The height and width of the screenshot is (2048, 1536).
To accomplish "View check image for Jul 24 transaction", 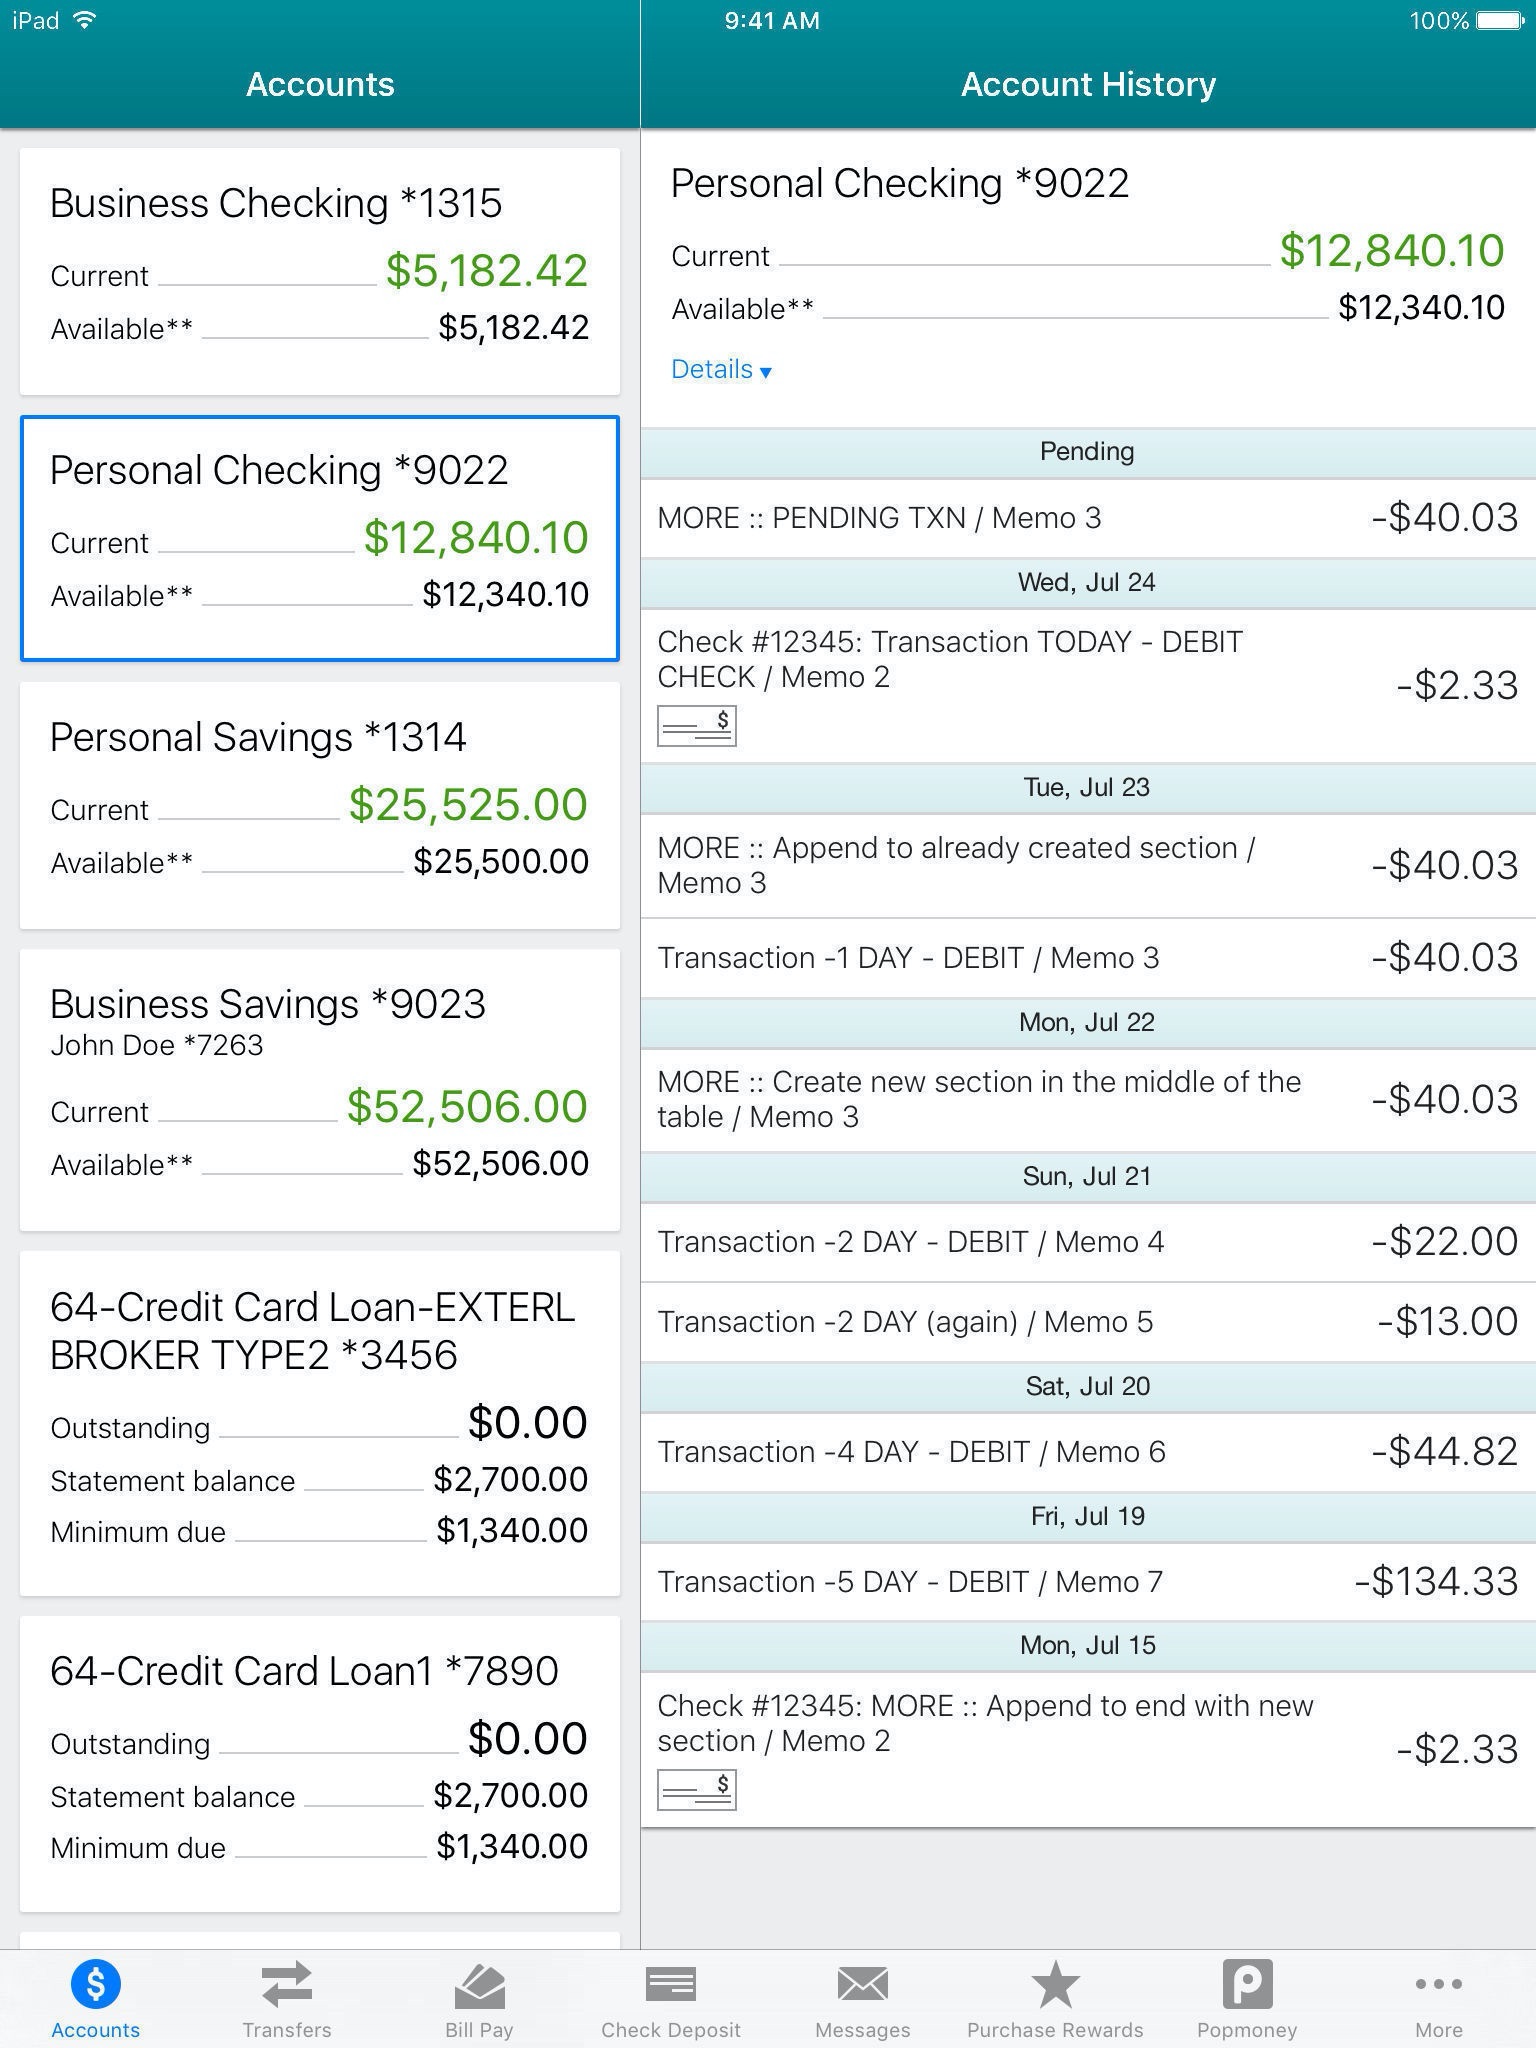I will (x=696, y=726).
